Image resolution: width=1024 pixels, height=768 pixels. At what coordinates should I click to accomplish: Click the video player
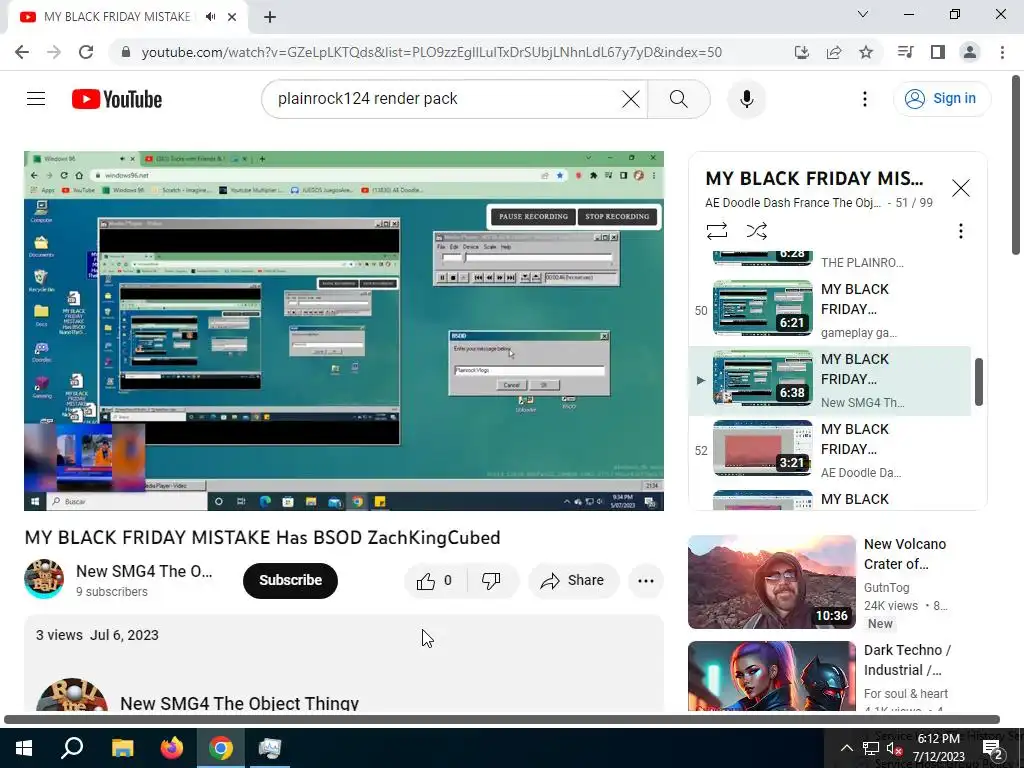(344, 330)
